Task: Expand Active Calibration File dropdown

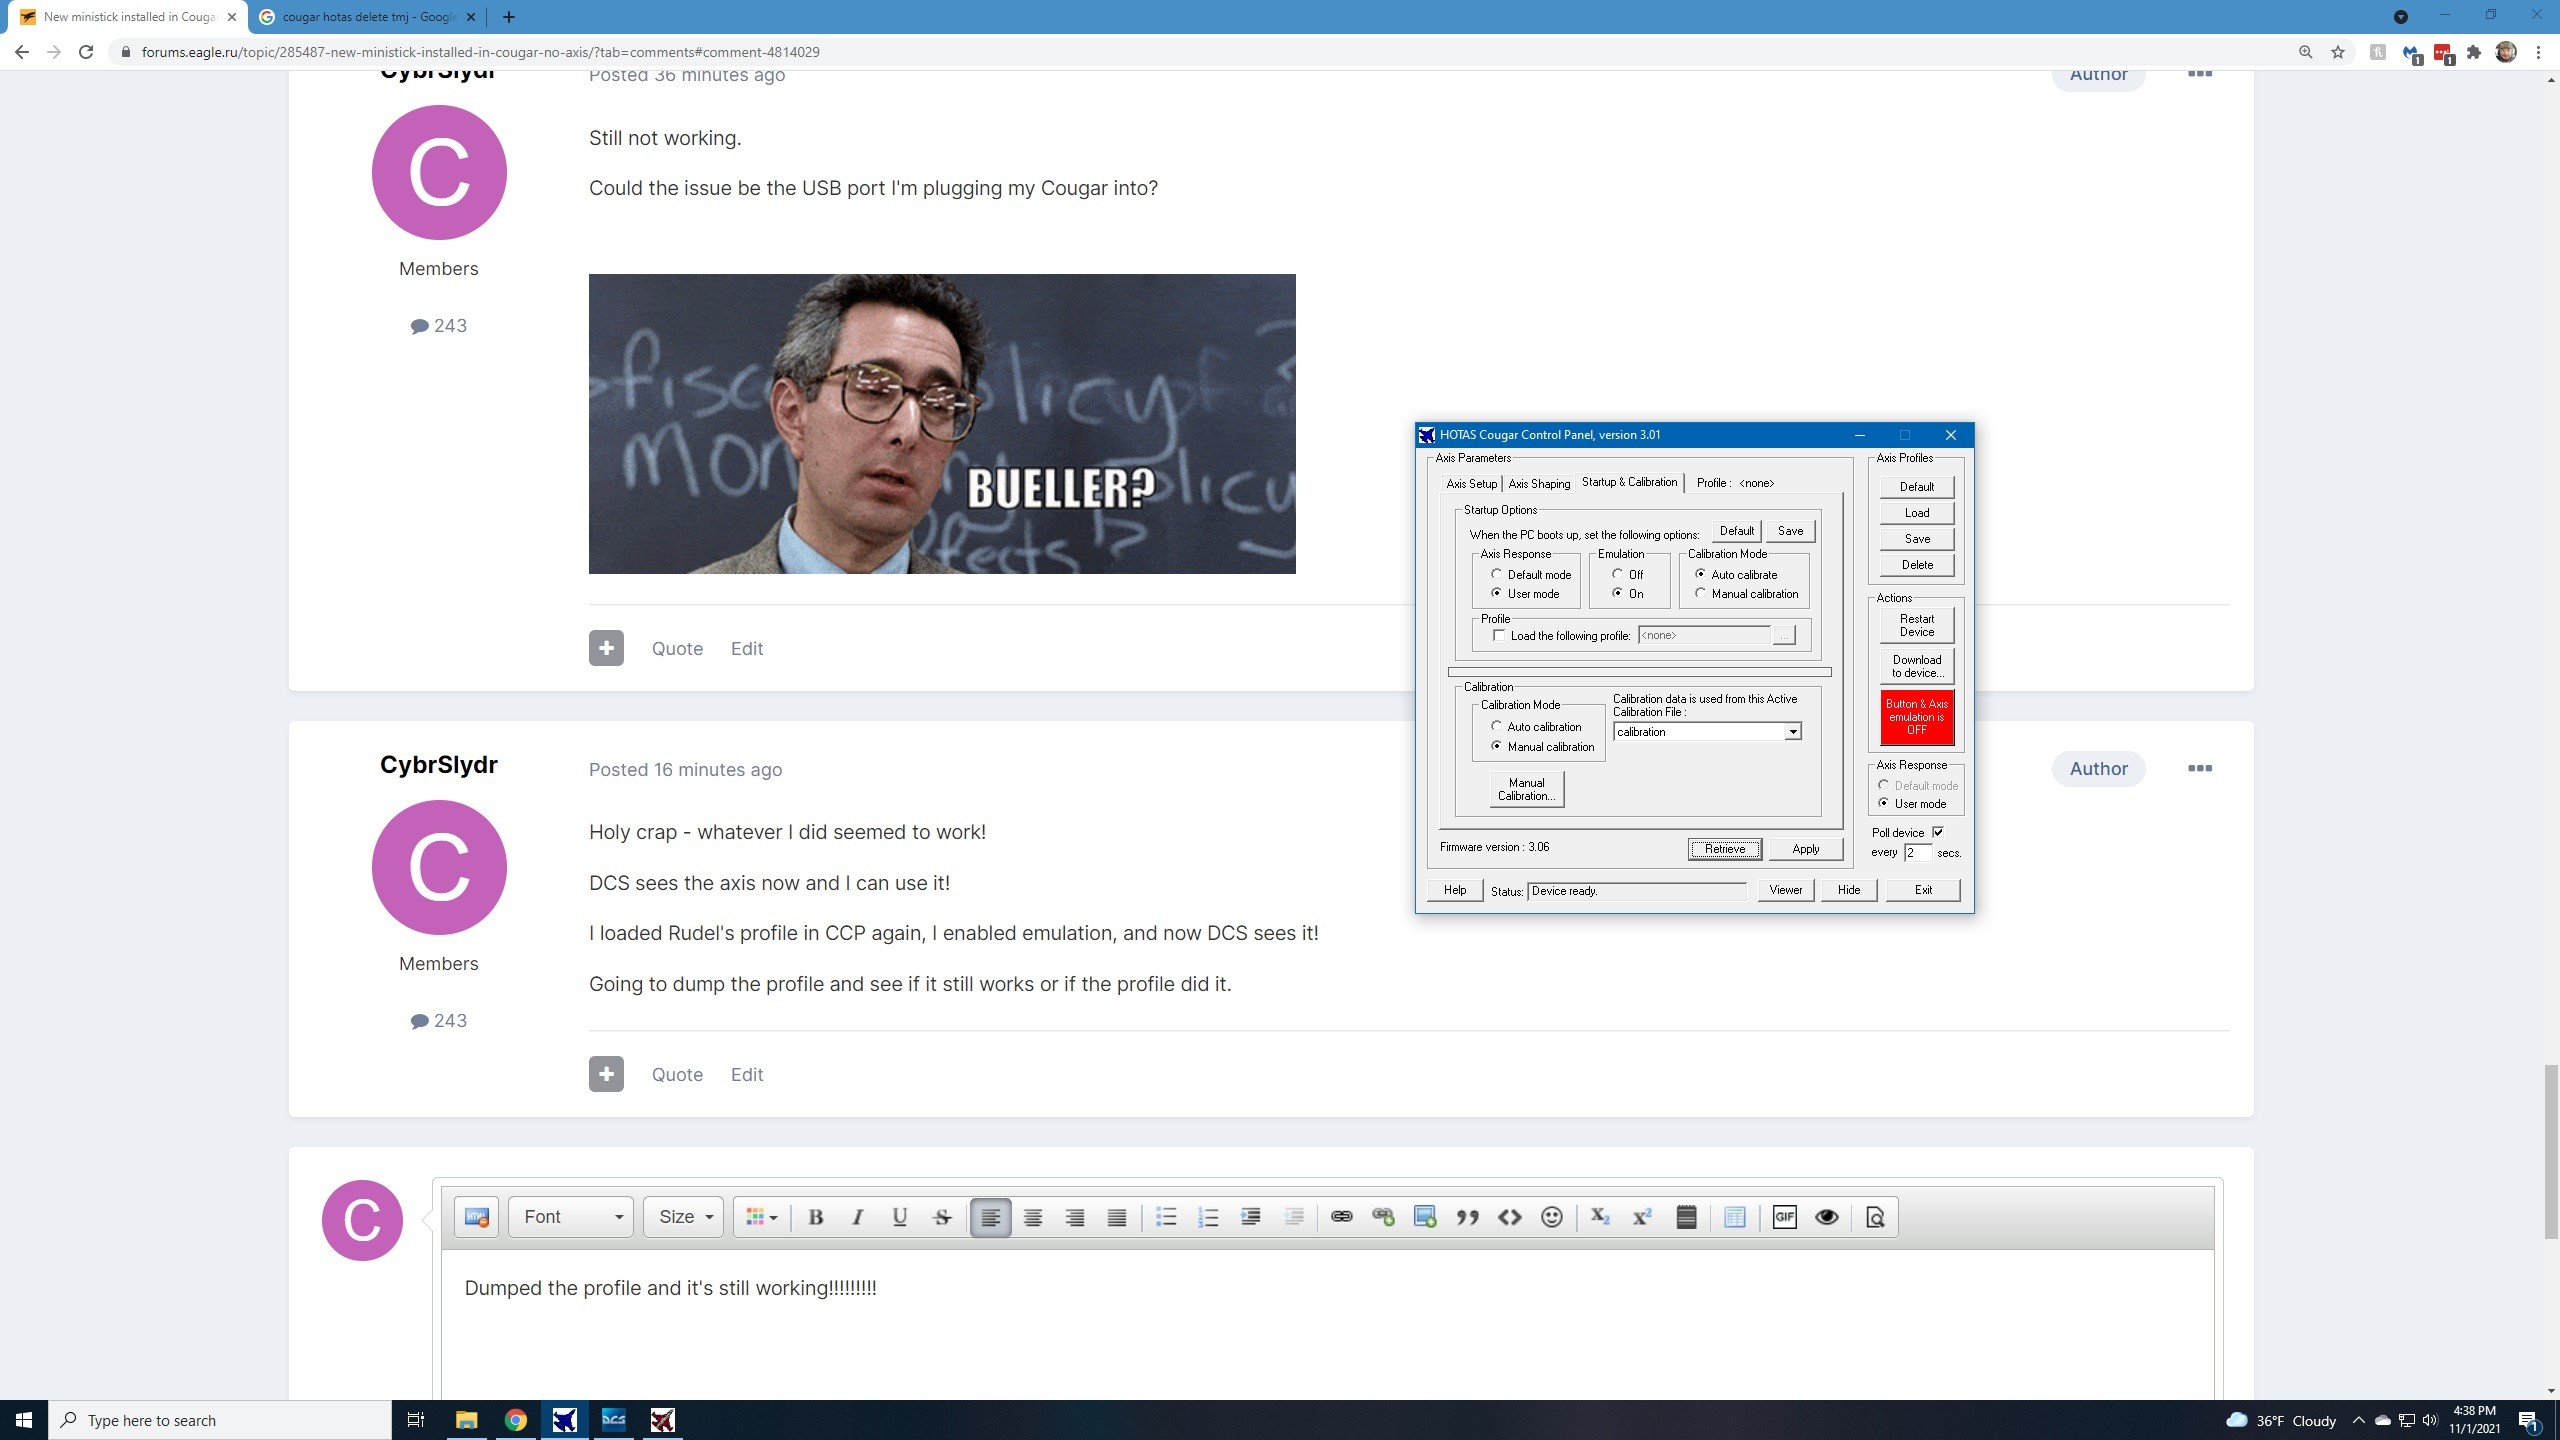Action: [x=1793, y=732]
